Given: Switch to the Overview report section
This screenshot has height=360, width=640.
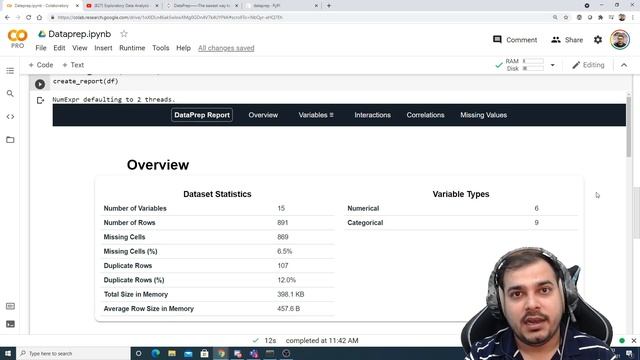Looking at the screenshot, I should [263, 115].
